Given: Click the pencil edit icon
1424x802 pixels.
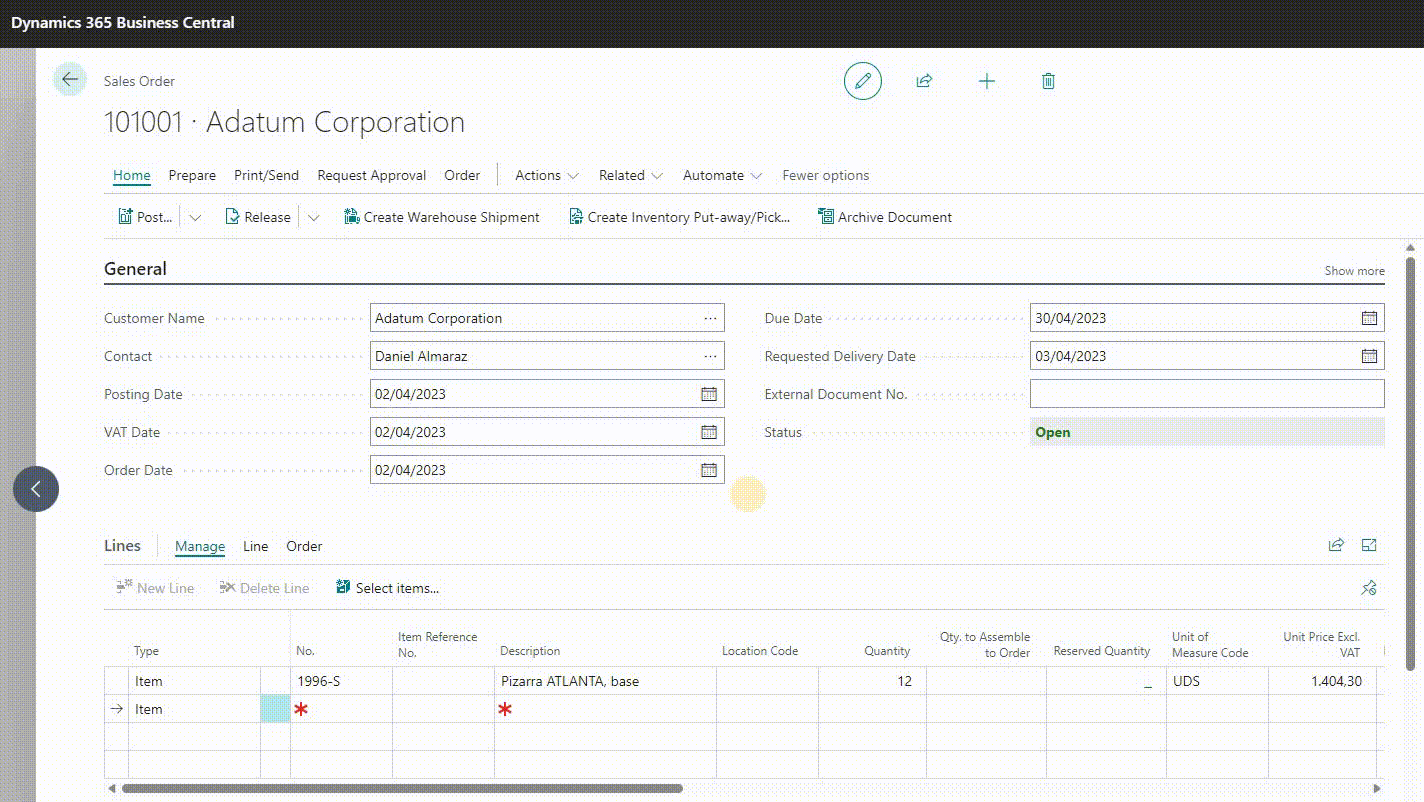Looking at the screenshot, I should 862,81.
